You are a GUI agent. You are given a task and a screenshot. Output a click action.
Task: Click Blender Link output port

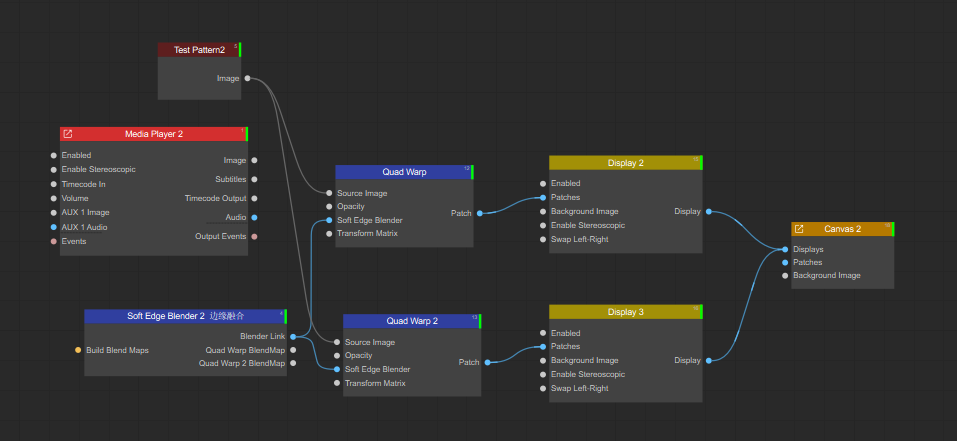click(293, 337)
